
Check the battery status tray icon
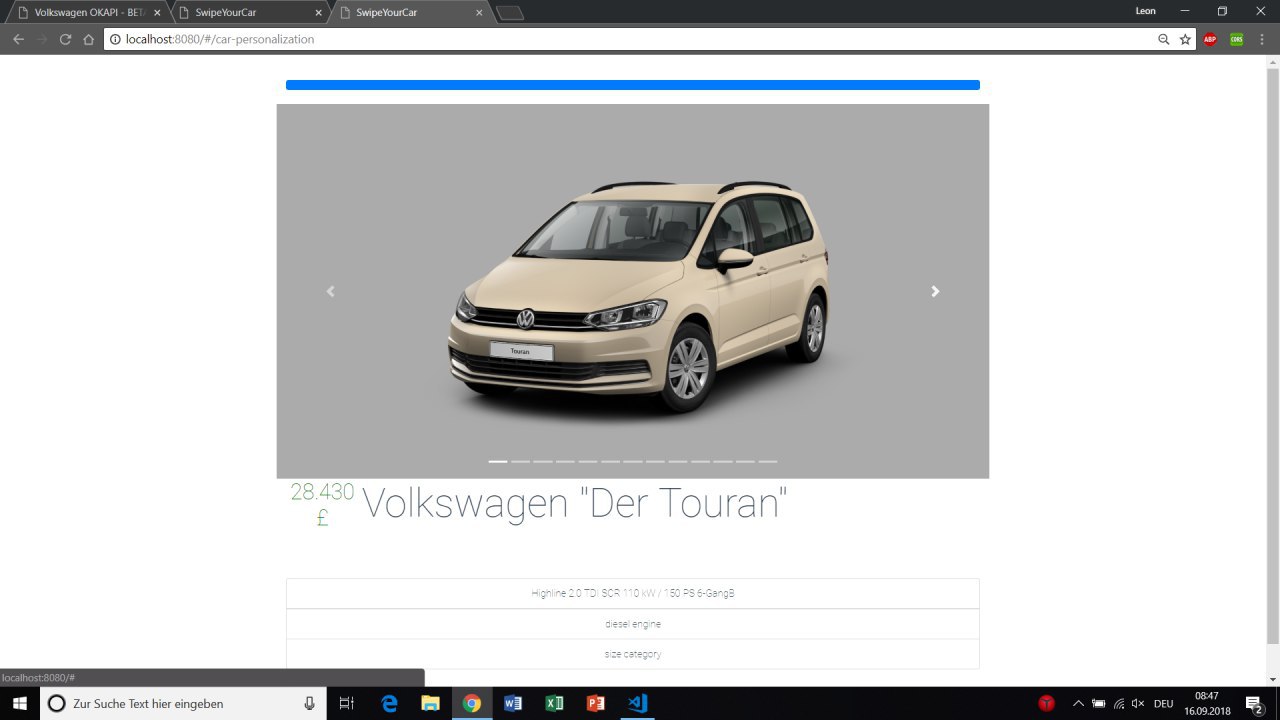point(1098,703)
